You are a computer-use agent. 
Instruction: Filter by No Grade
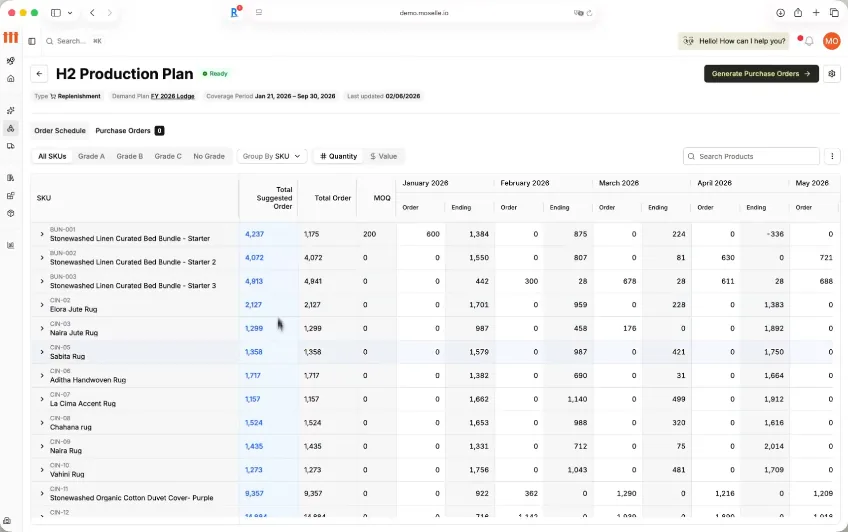click(x=209, y=156)
